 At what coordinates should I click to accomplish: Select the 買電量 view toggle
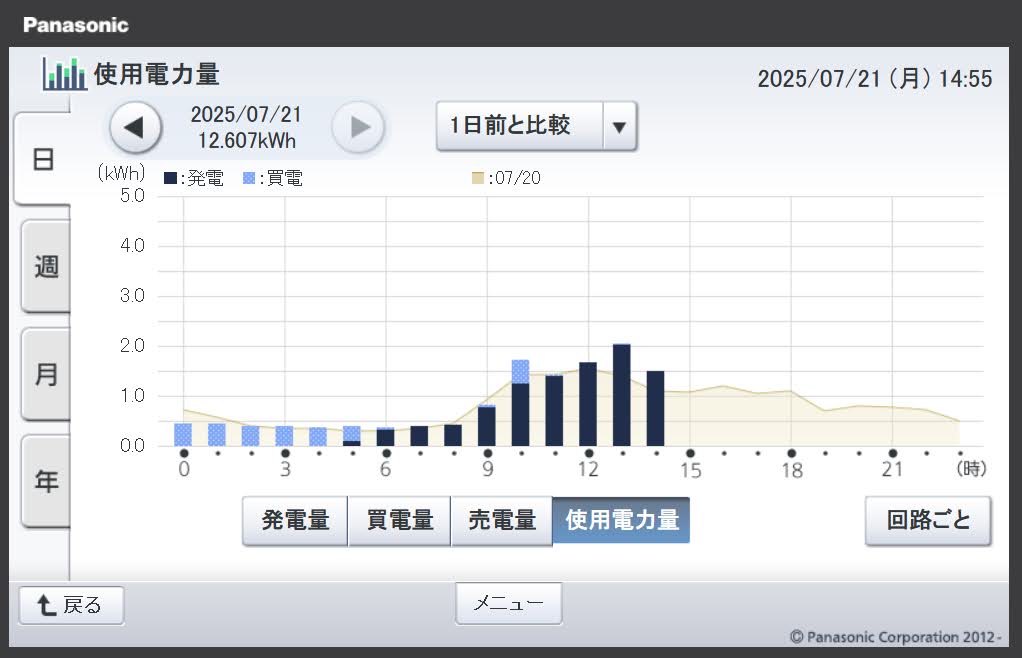399,521
